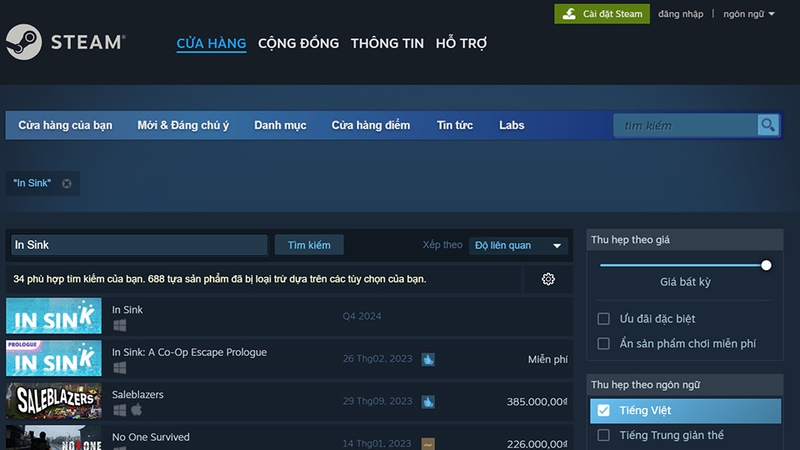800x450 pixels.
Task: Go to HỖ TRỢ page
Action: [x=461, y=43]
